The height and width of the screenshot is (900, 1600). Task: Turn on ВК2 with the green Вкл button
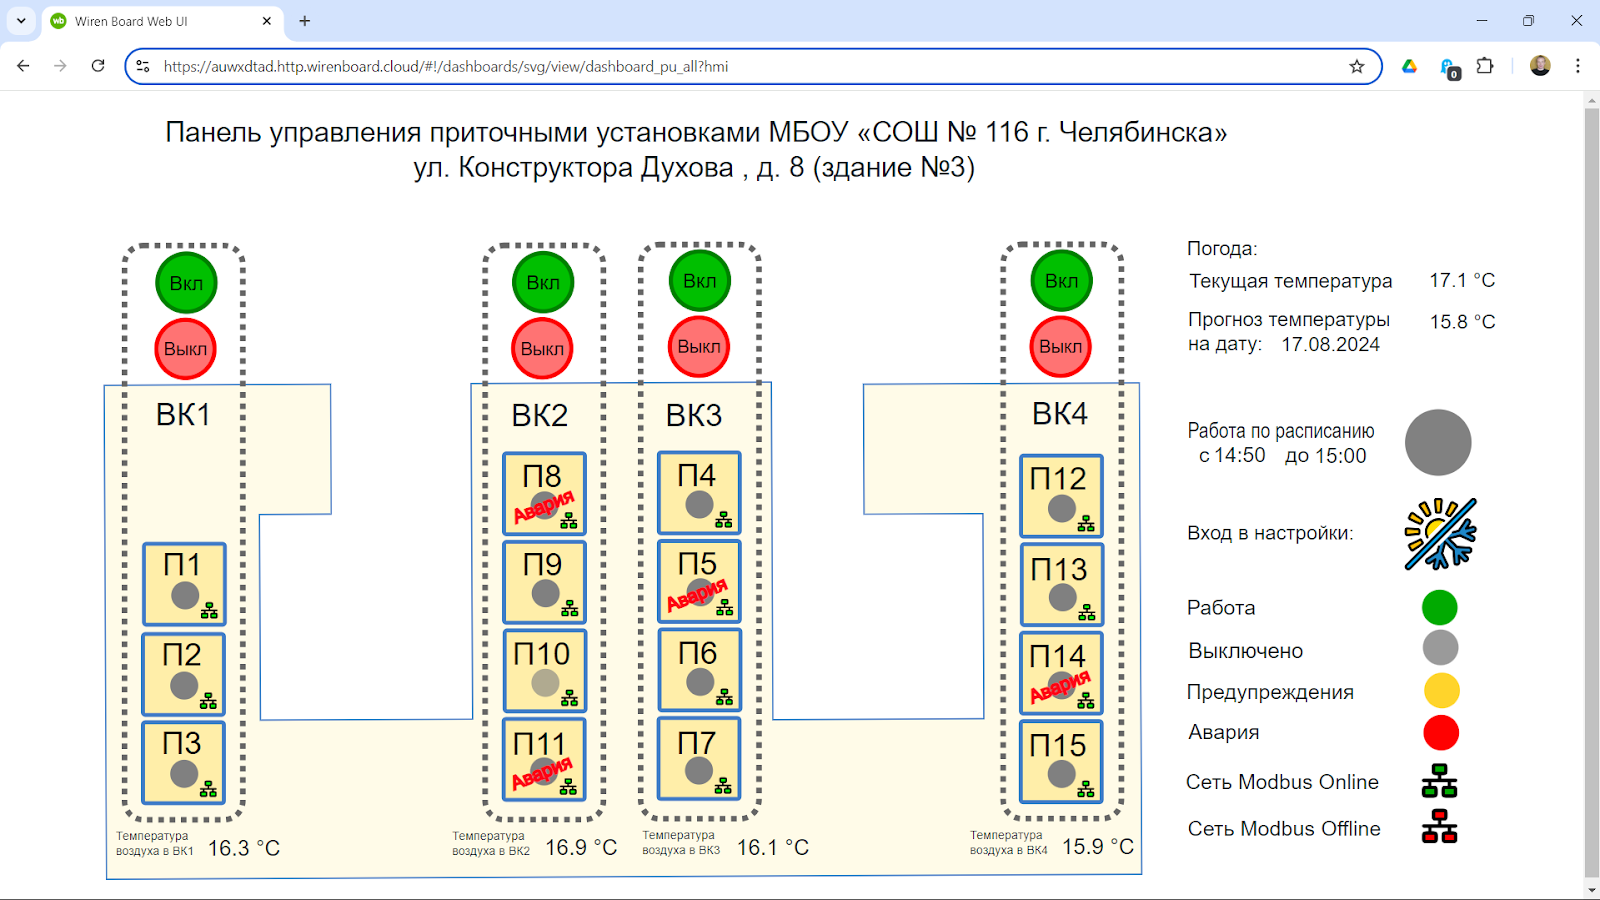pos(543,283)
